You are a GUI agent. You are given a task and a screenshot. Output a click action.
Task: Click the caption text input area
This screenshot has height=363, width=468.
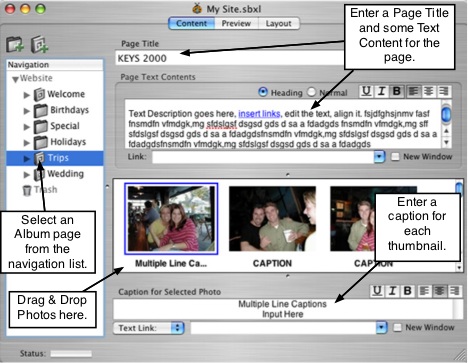click(x=283, y=309)
